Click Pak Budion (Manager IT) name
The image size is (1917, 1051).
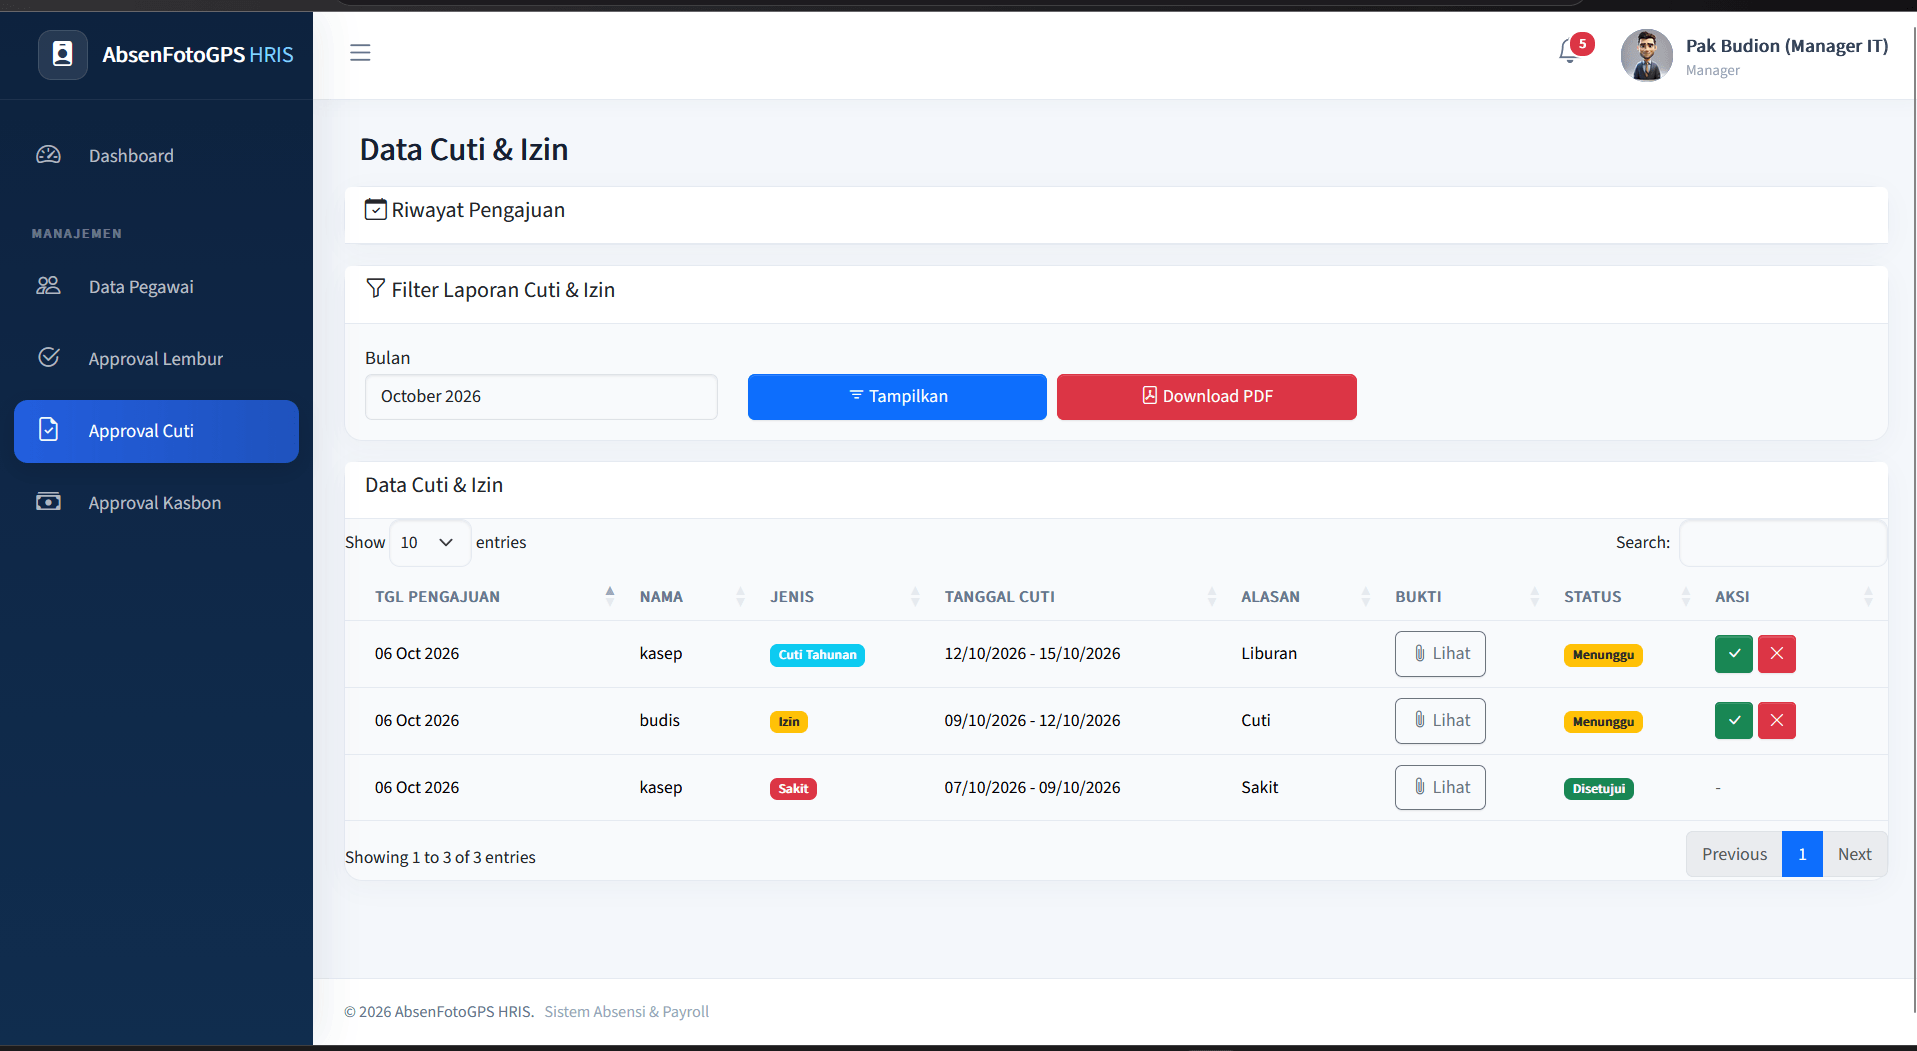(1787, 46)
